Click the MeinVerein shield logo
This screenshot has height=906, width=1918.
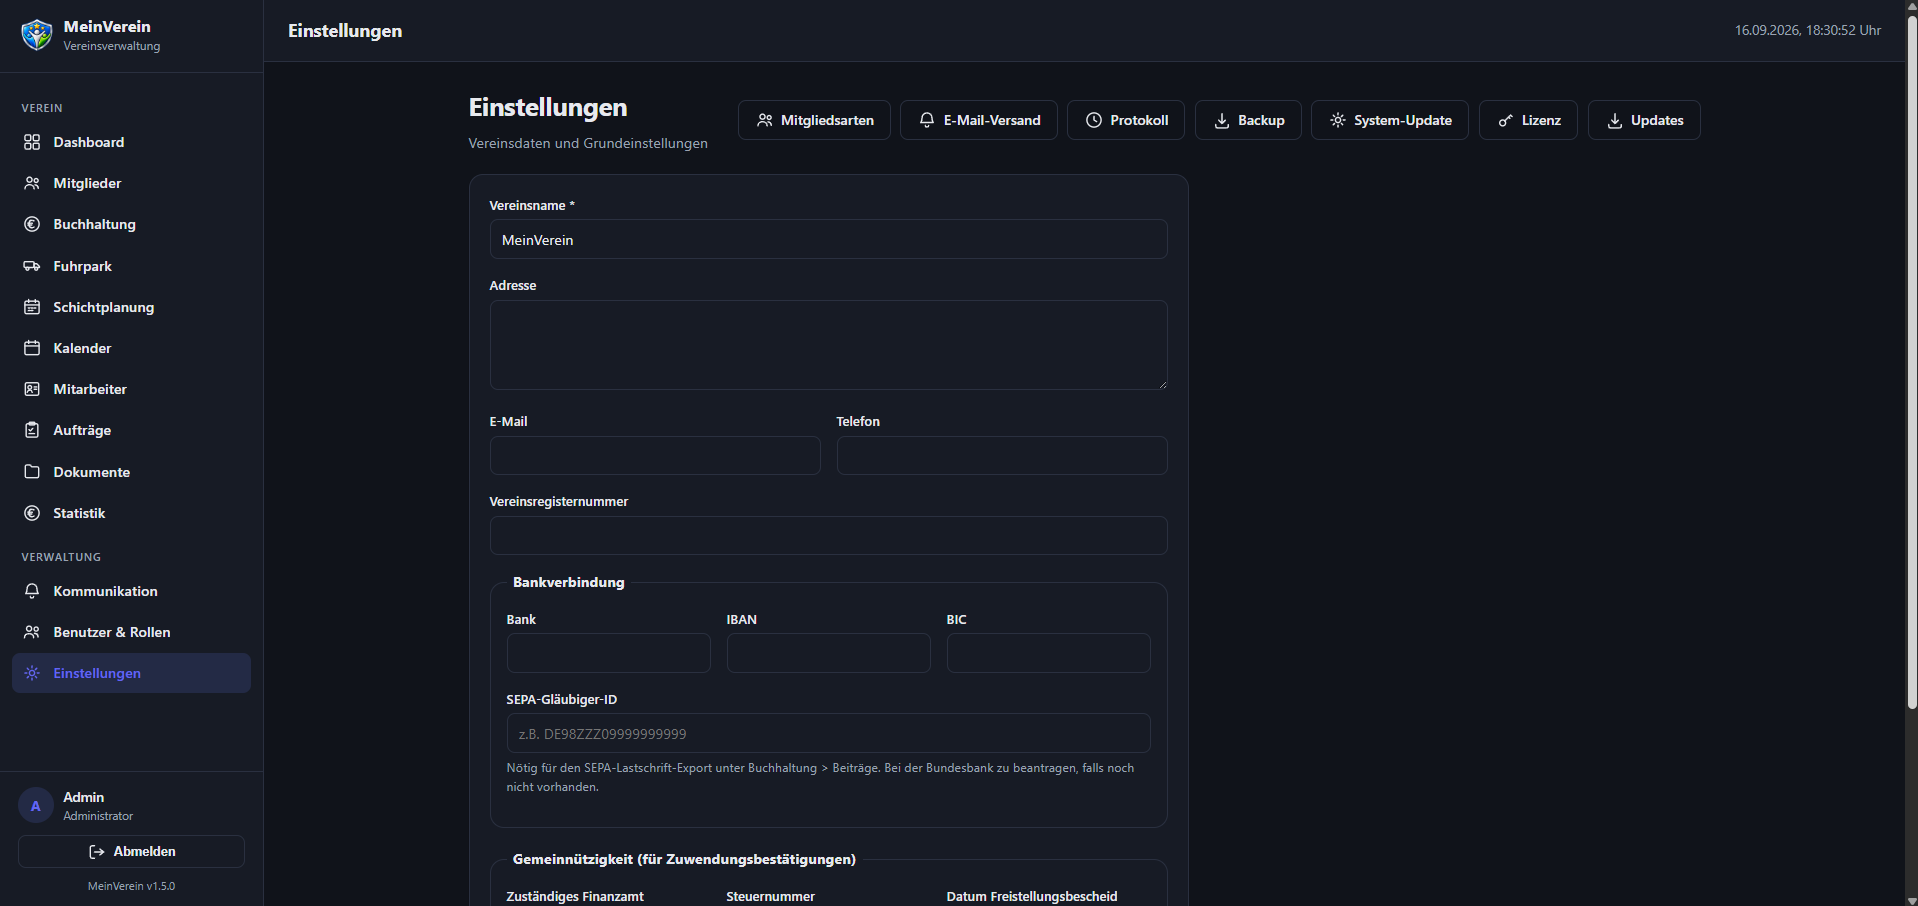coord(37,35)
